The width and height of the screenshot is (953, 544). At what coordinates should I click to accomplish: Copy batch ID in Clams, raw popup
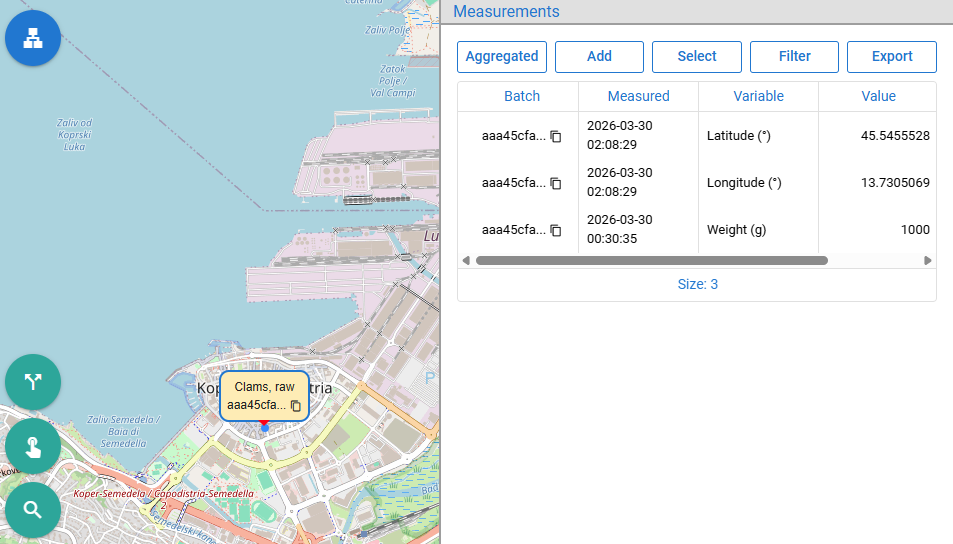[296, 405]
